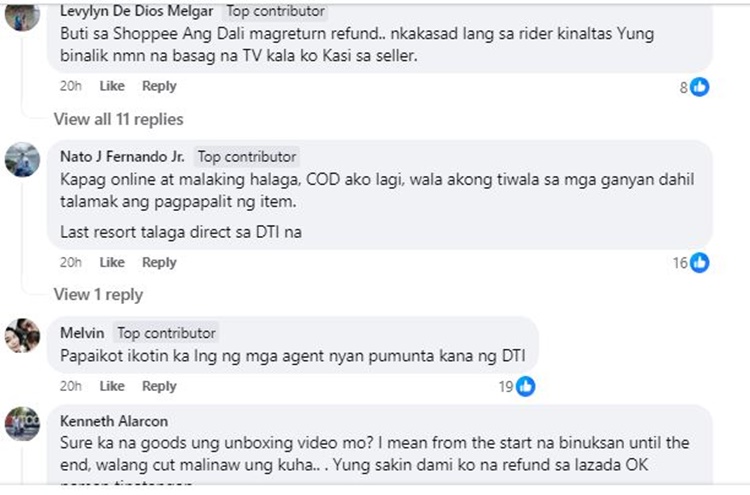Open Melvin profile name link
This screenshot has height=495, width=750.
(x=82, y=332)
